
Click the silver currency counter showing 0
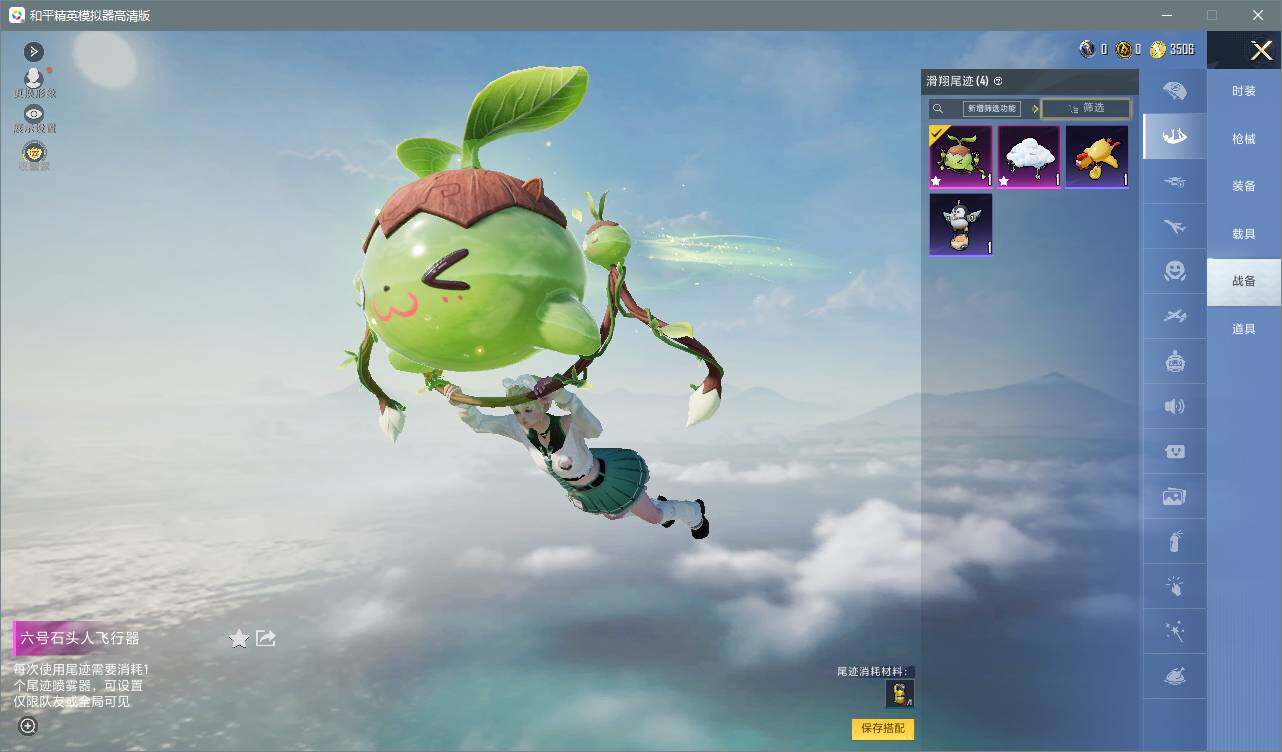tap(1094, 49)
